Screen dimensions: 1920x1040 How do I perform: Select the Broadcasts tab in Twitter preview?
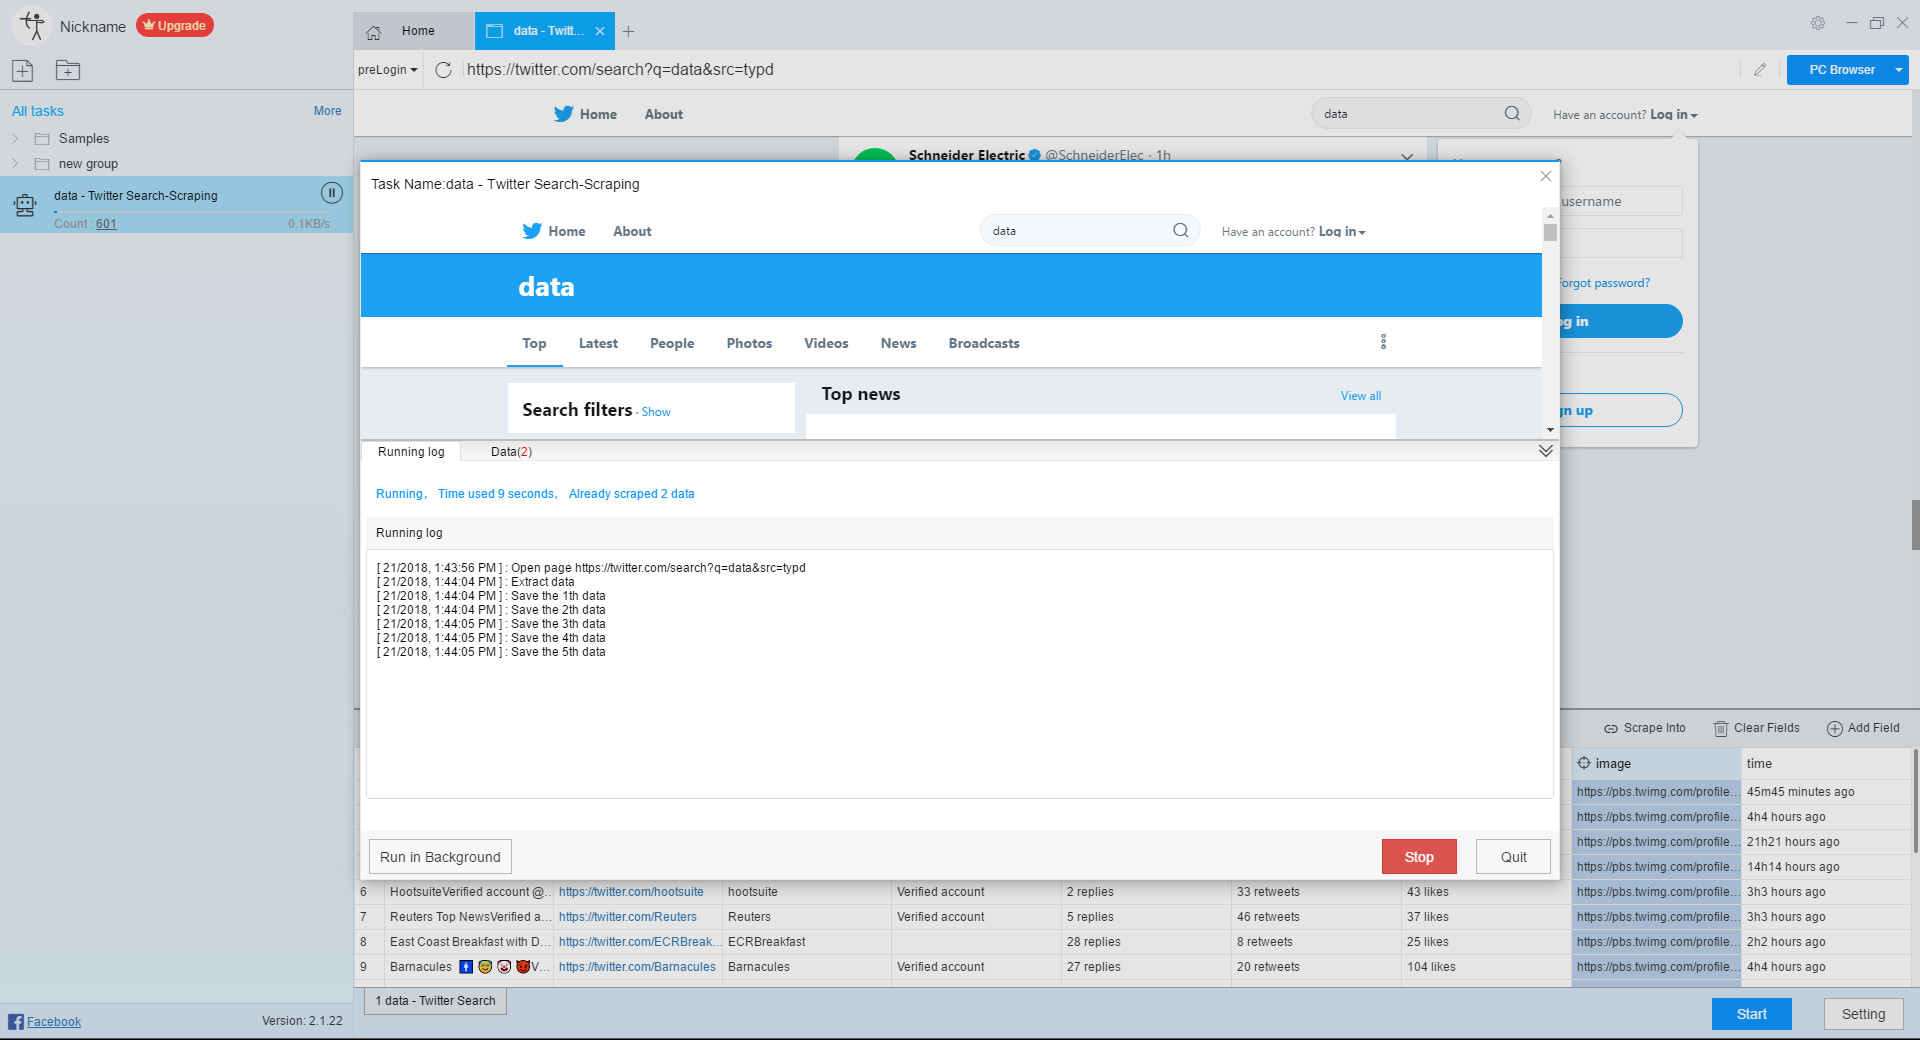pos(984,343)
